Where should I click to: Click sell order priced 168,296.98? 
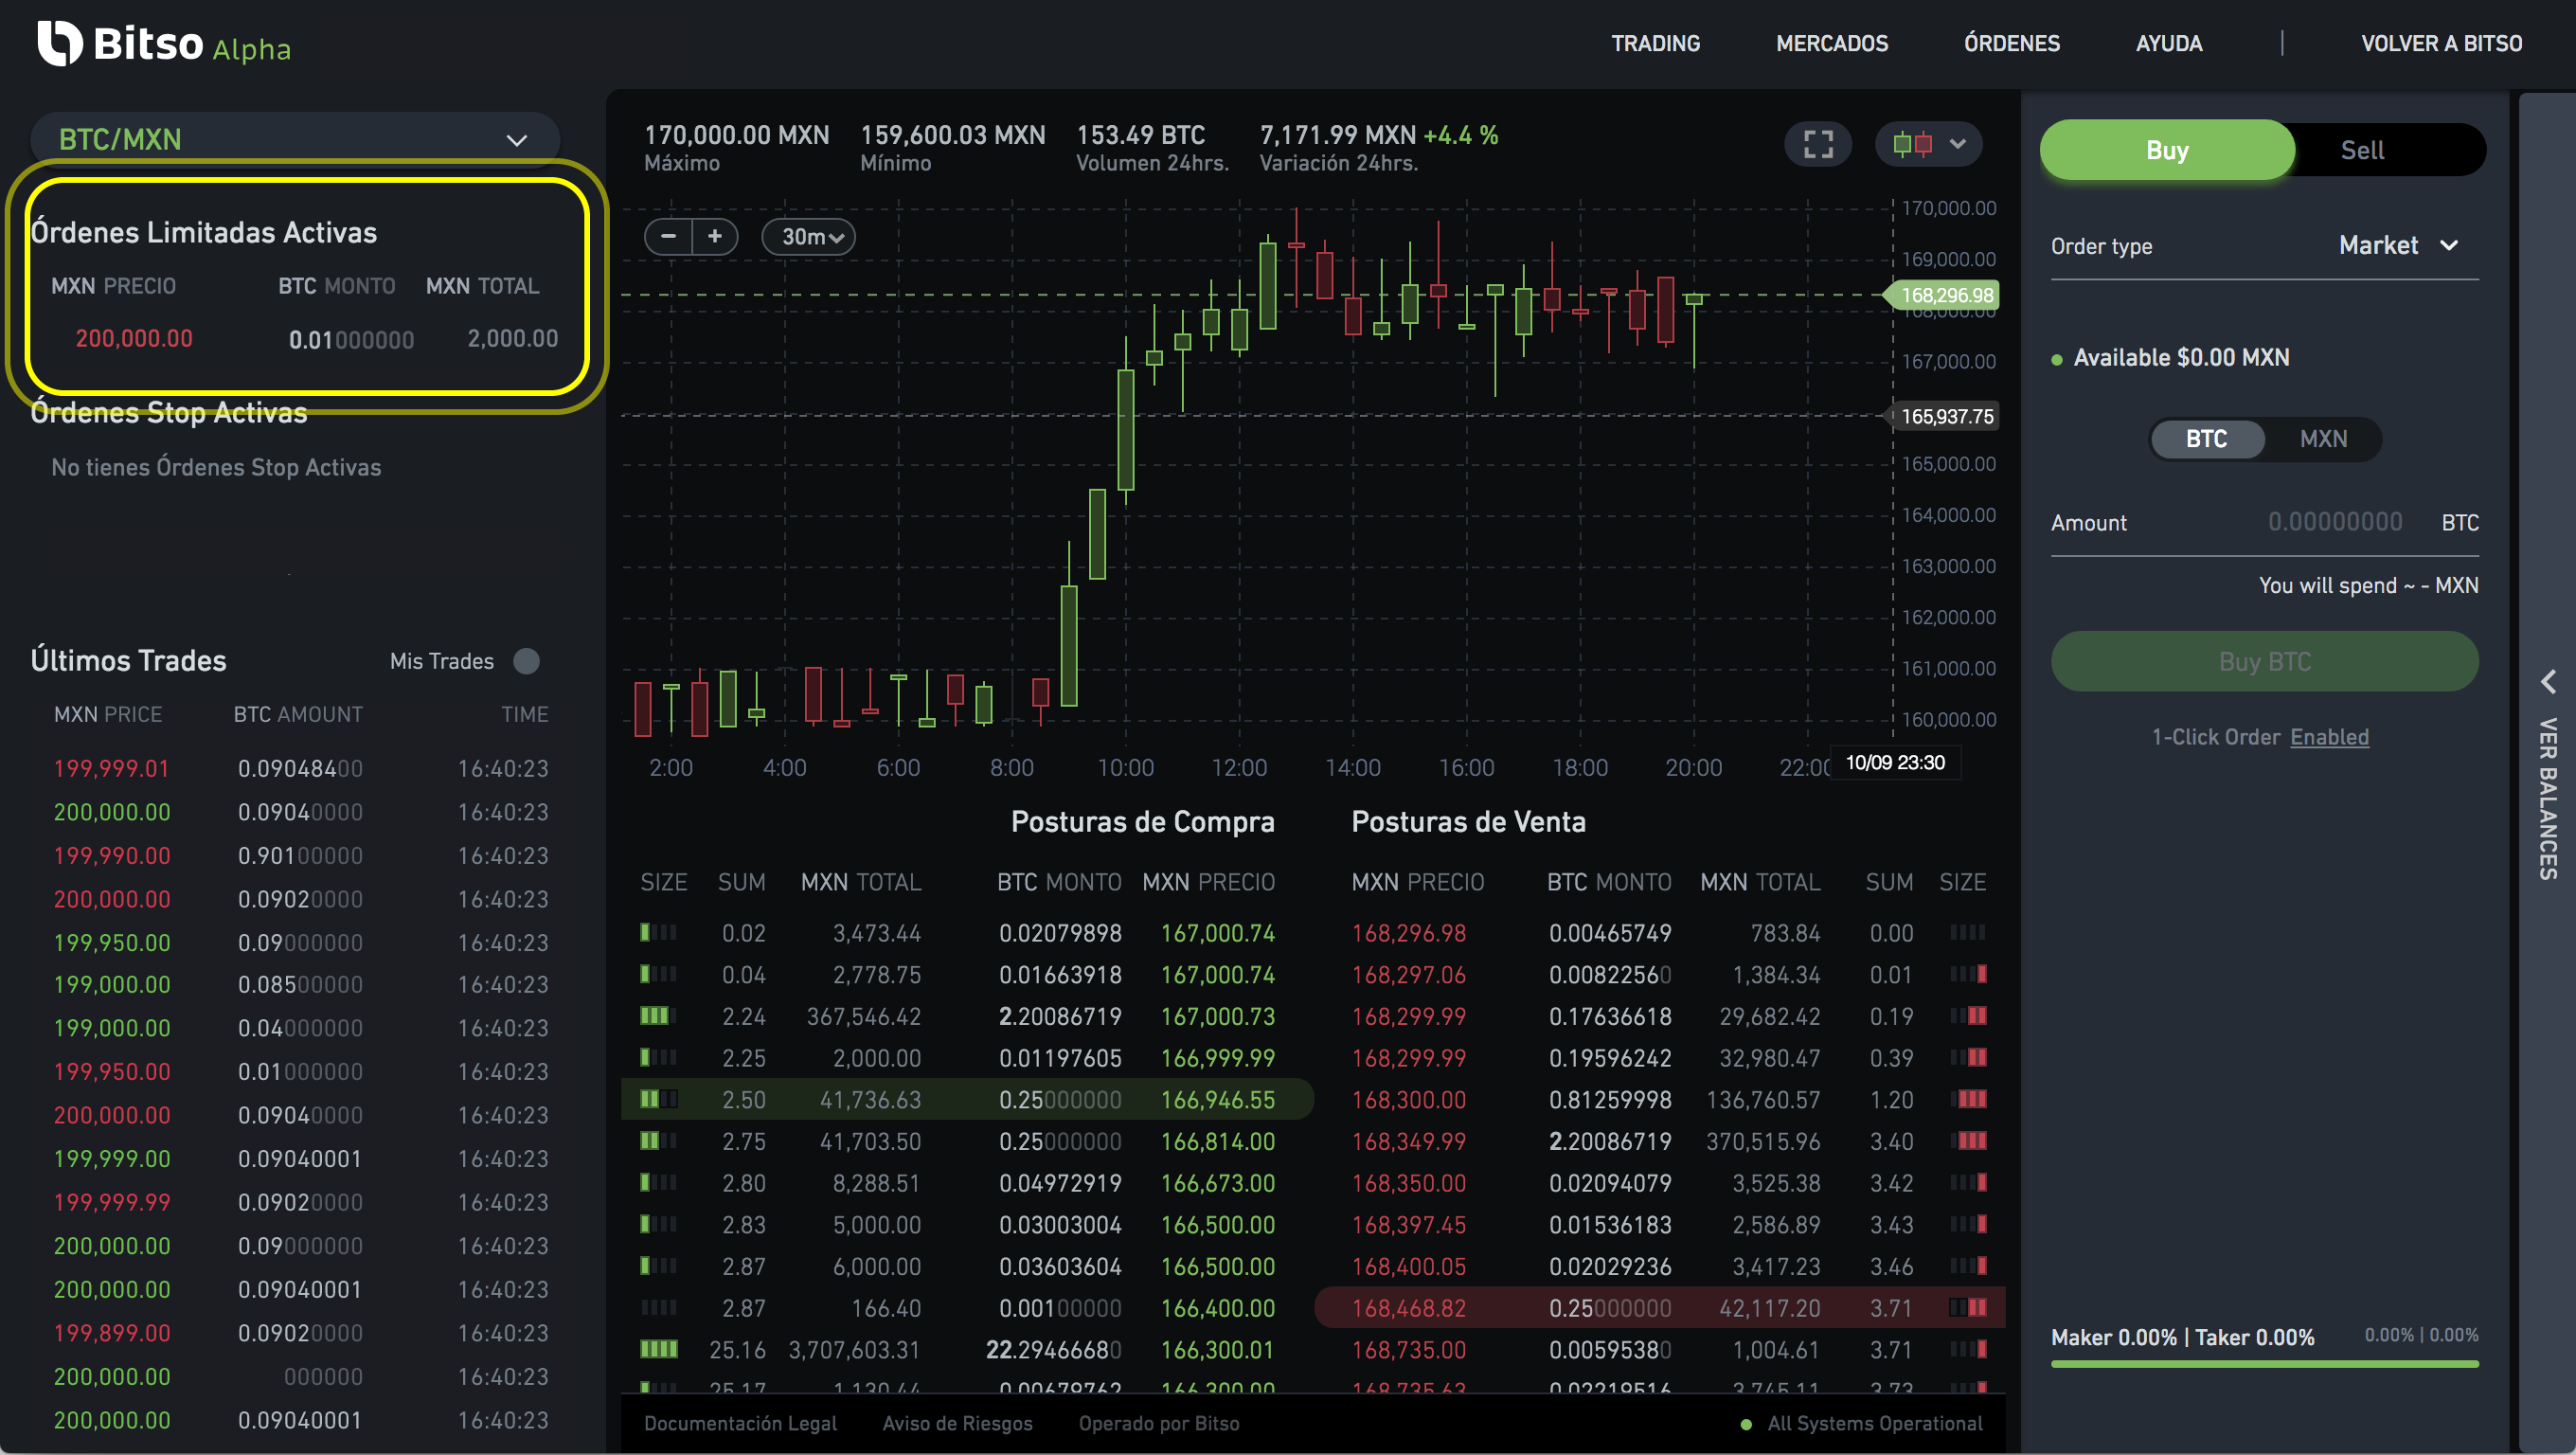point(1659,933)
